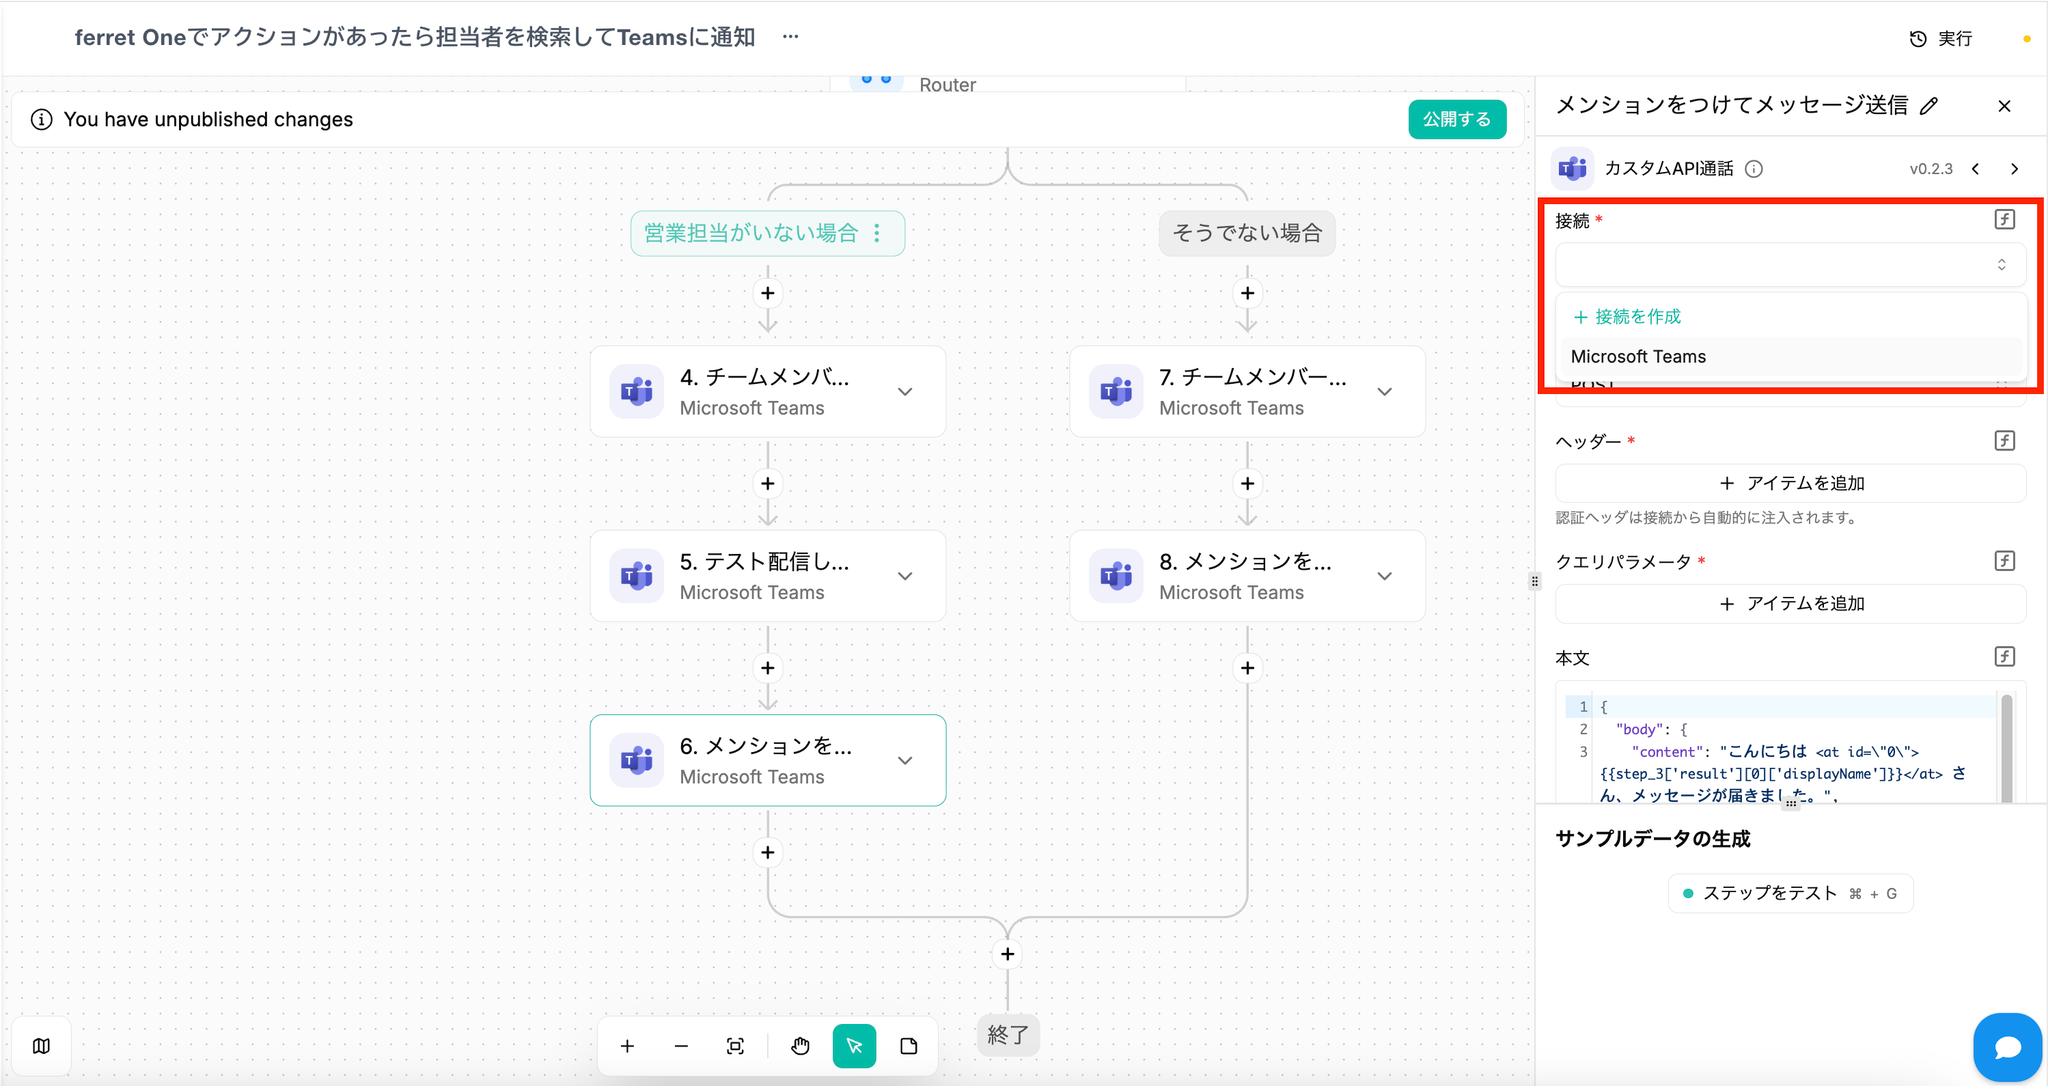Toggle dynamic value for ヘッダー field
Viewport: 2048px width, 1086px height.
click(2004, 441)
